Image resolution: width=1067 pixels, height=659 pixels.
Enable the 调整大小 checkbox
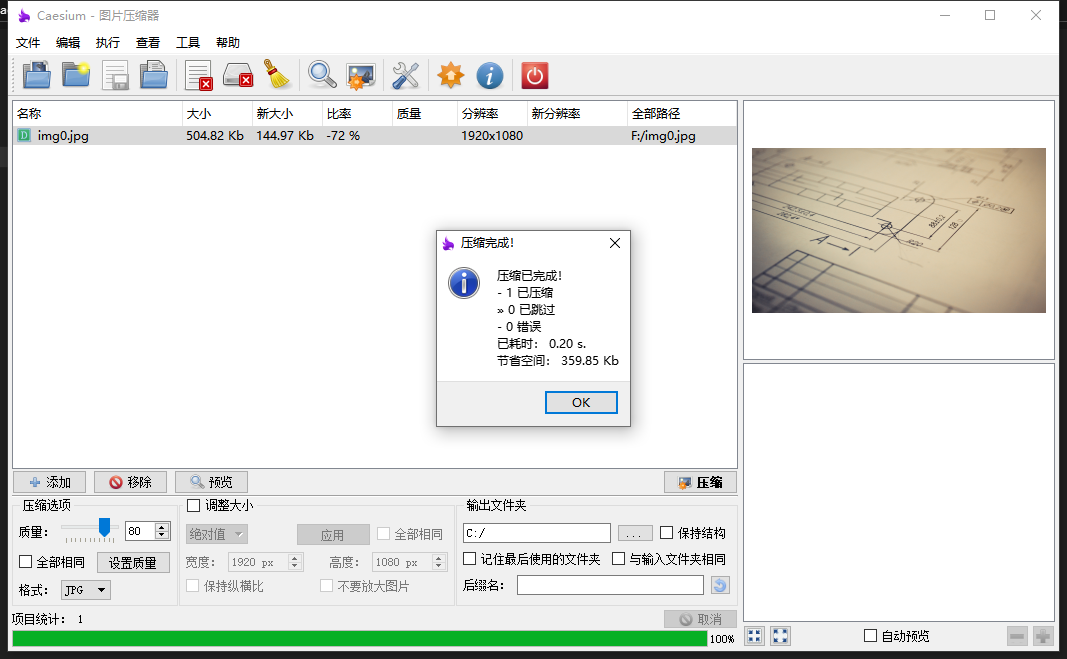[193, 505]
